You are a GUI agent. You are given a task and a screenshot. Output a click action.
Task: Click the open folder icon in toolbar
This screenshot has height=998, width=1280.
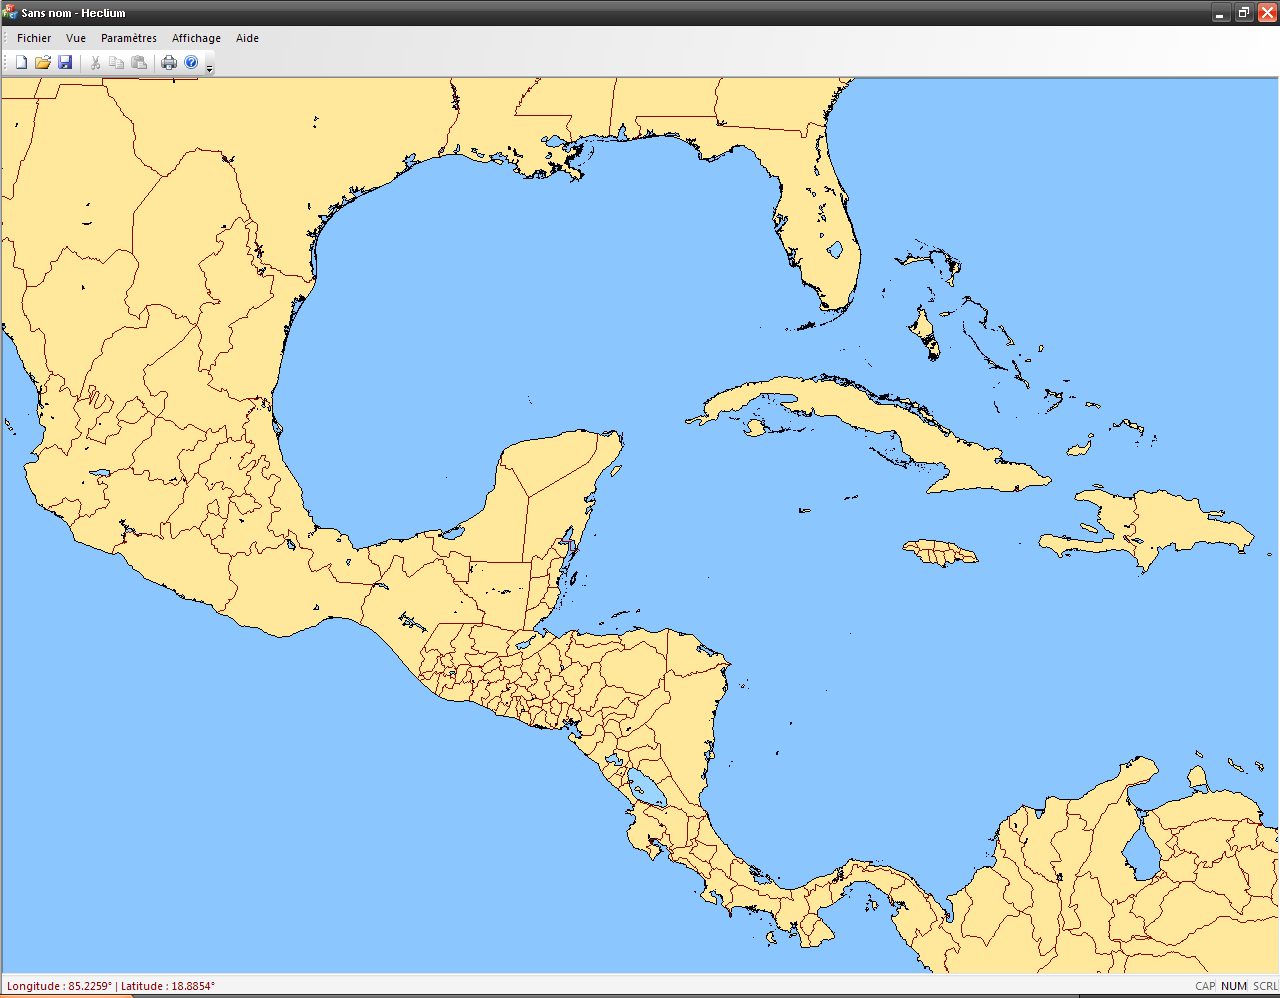[43, 63]
